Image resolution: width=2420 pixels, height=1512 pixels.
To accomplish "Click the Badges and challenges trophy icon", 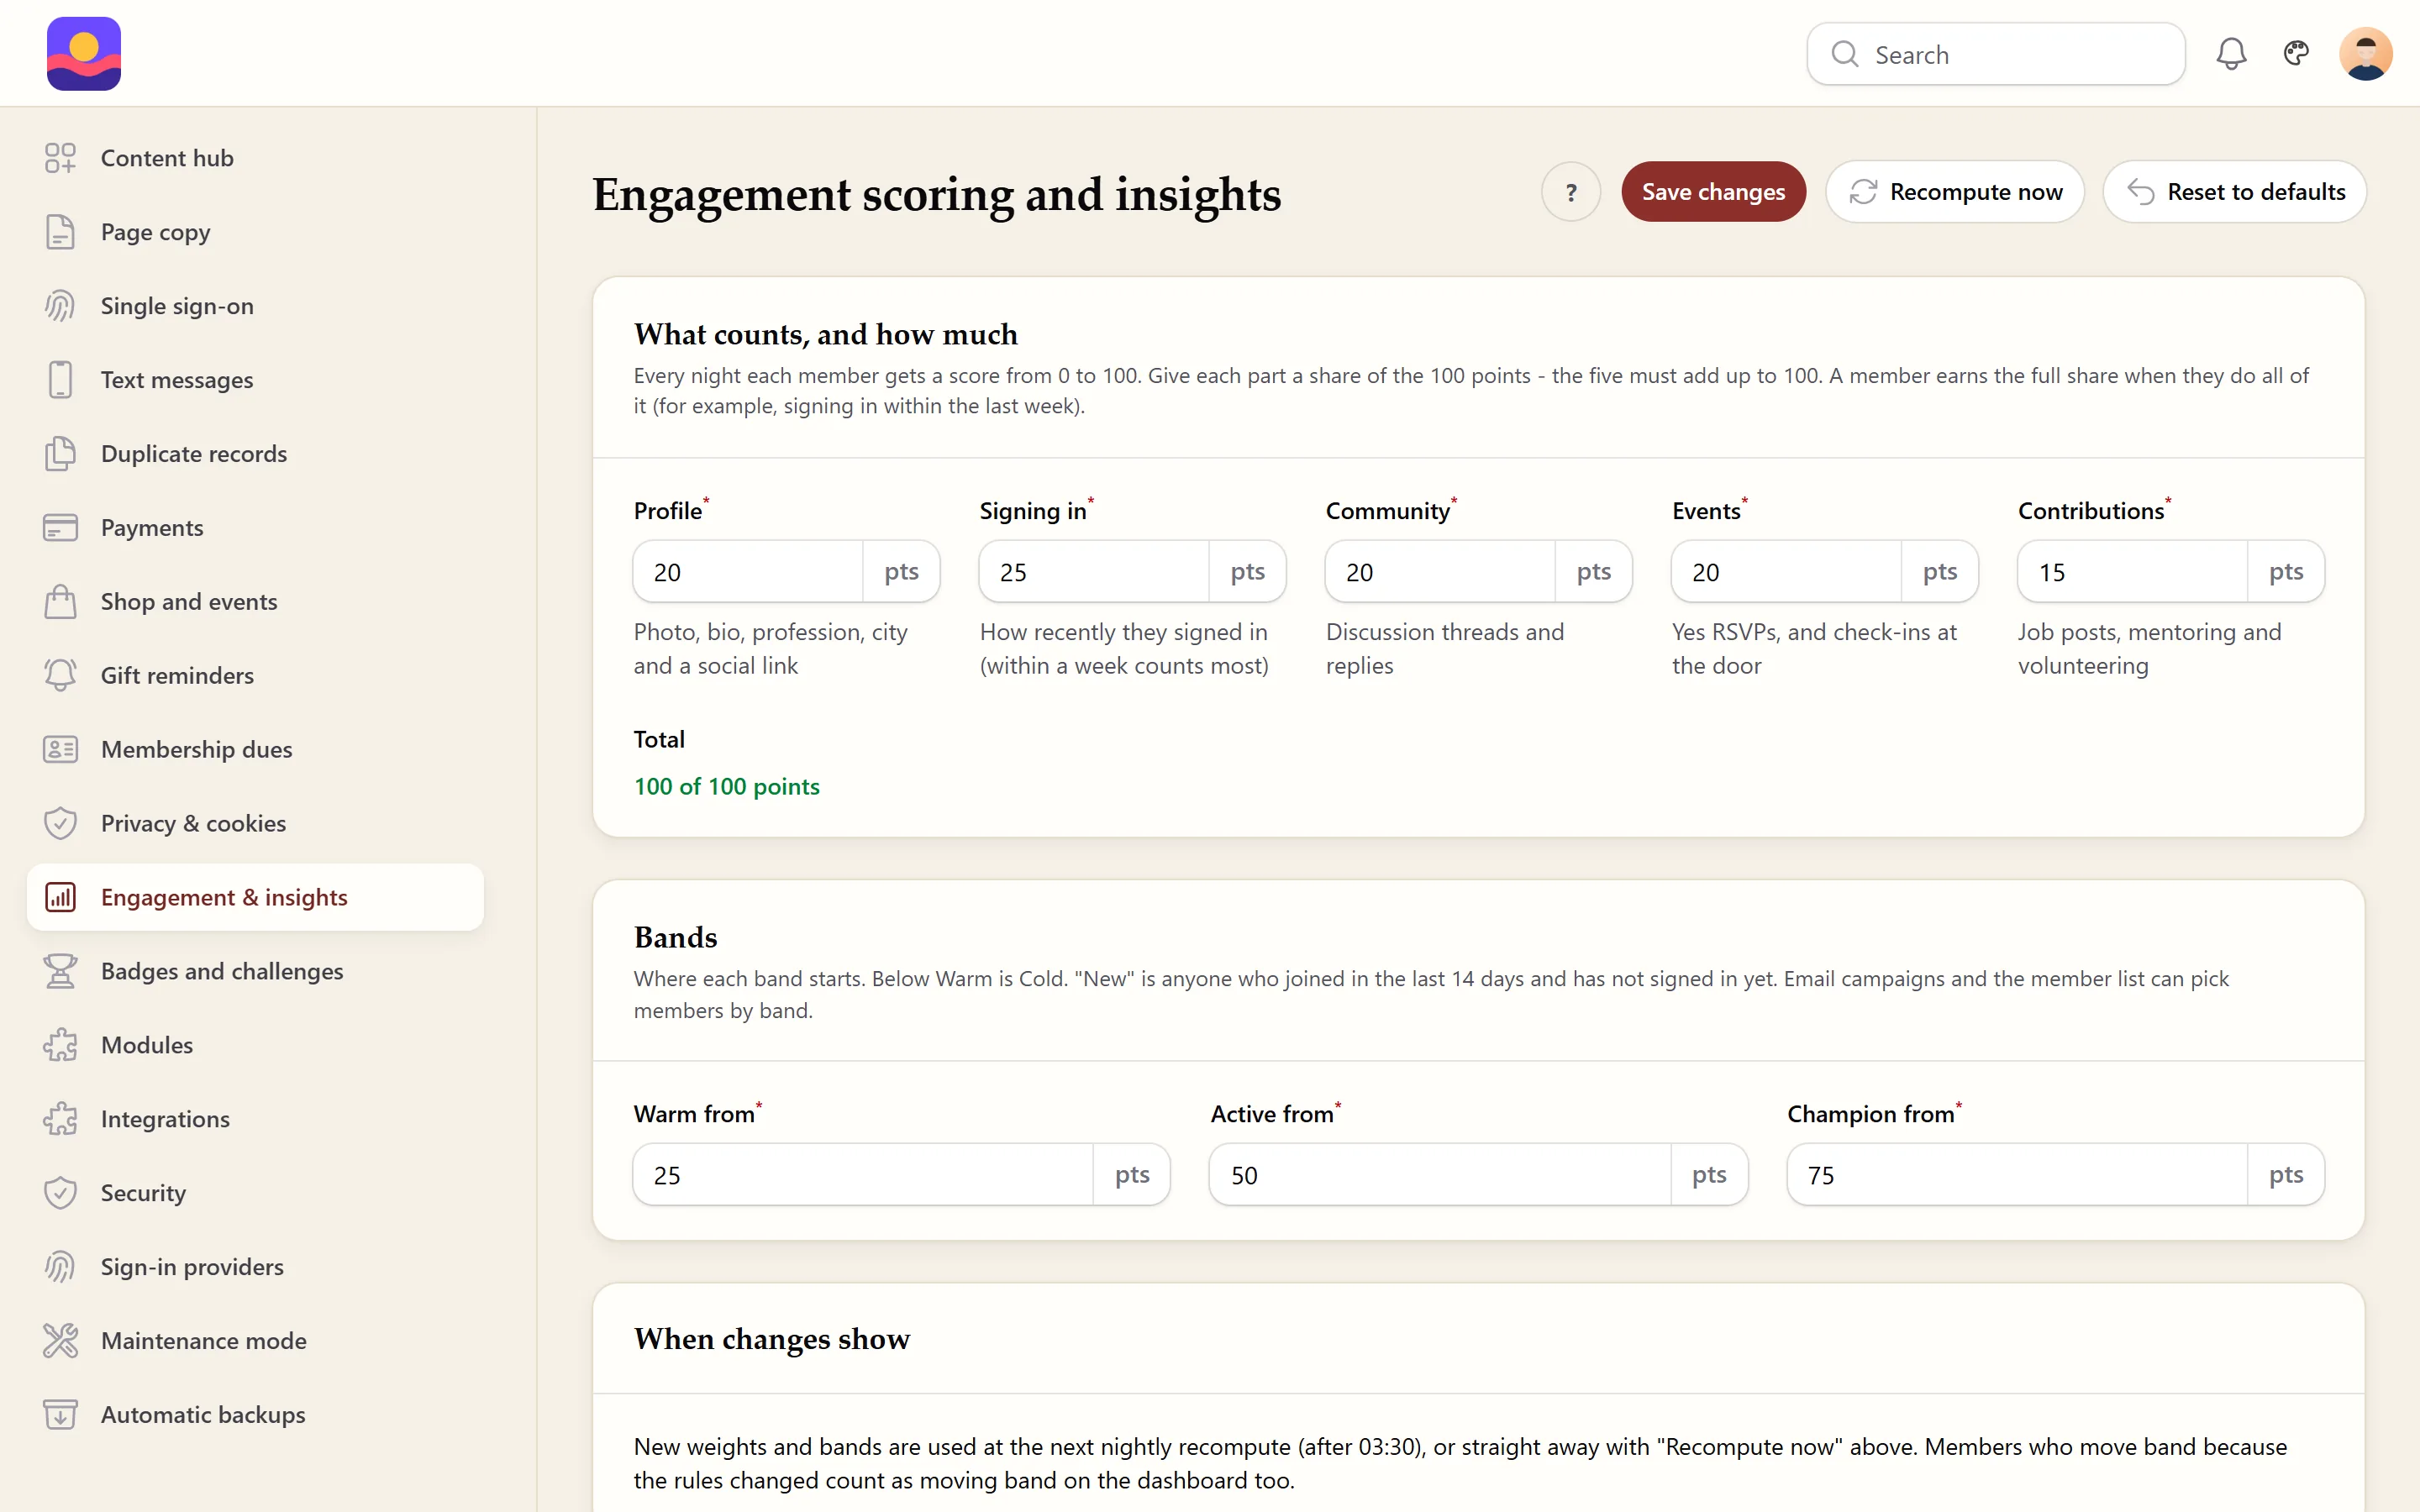I will point(60,971).
